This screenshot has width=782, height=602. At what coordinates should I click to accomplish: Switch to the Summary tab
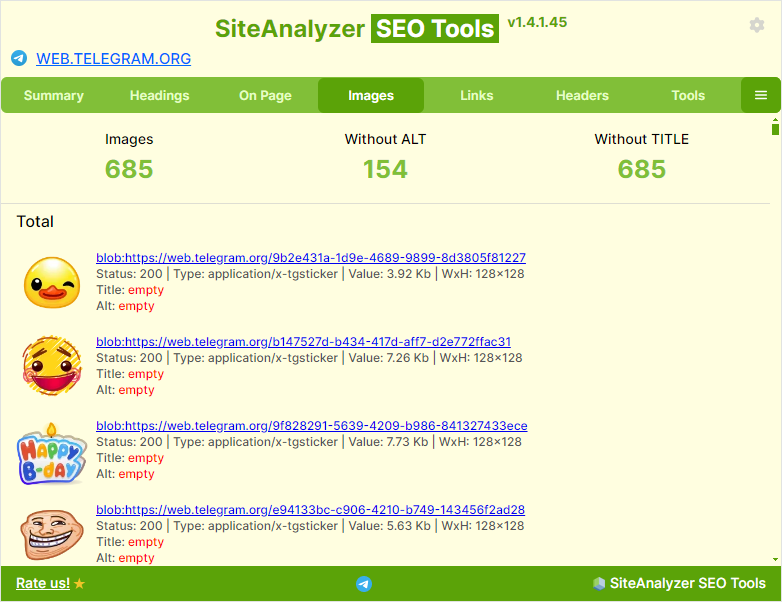54,95
